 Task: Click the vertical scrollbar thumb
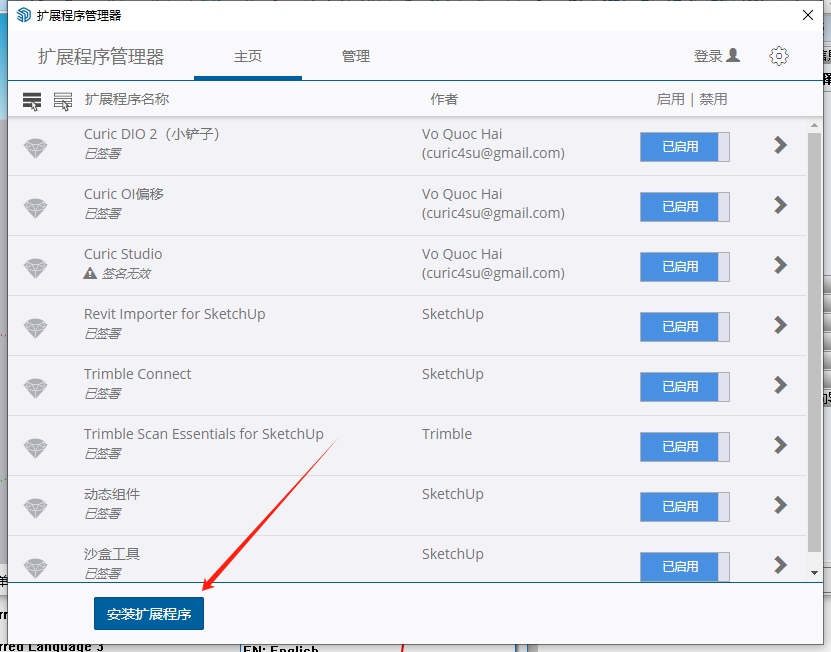click(x=815, y=342)
